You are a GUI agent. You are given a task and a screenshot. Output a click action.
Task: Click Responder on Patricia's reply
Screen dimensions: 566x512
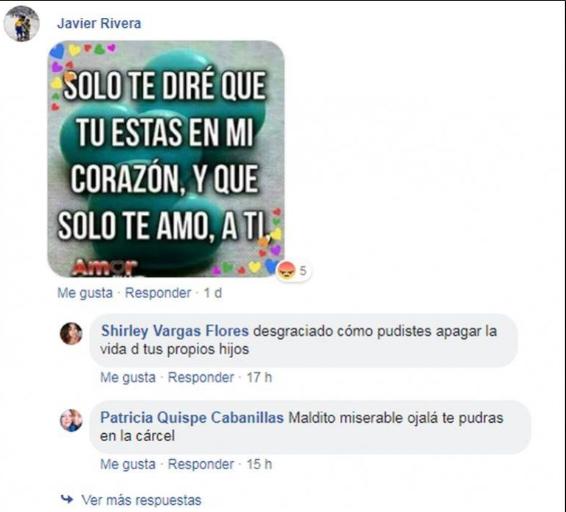(201, 464)
